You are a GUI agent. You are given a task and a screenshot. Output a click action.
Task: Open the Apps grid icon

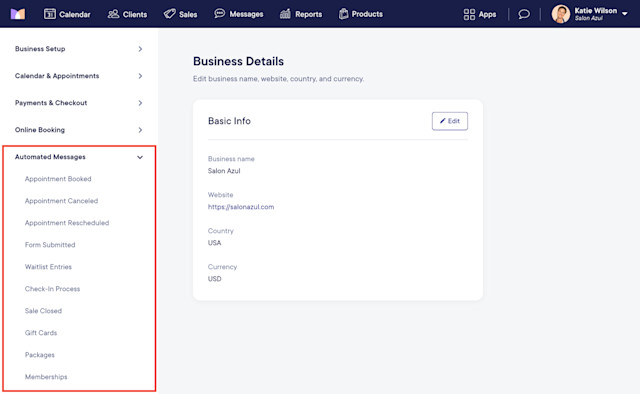click(x=469, y=14)
